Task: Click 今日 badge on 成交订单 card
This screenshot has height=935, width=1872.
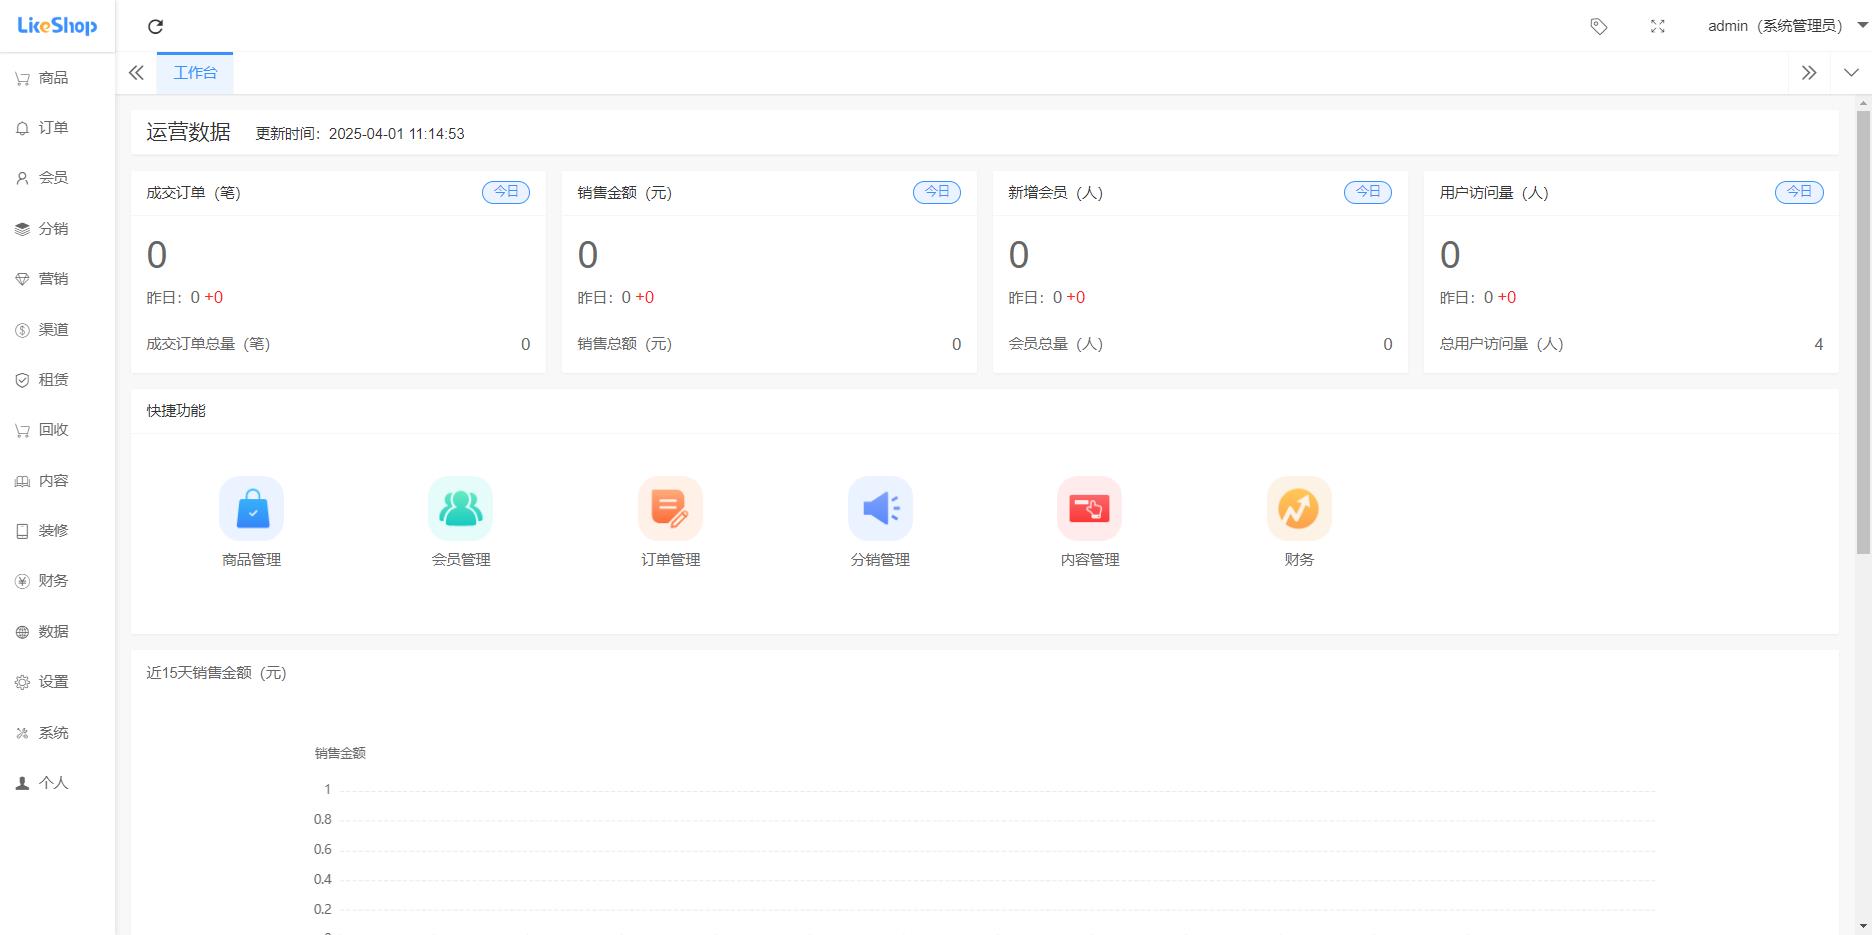Action: point(506,192)
